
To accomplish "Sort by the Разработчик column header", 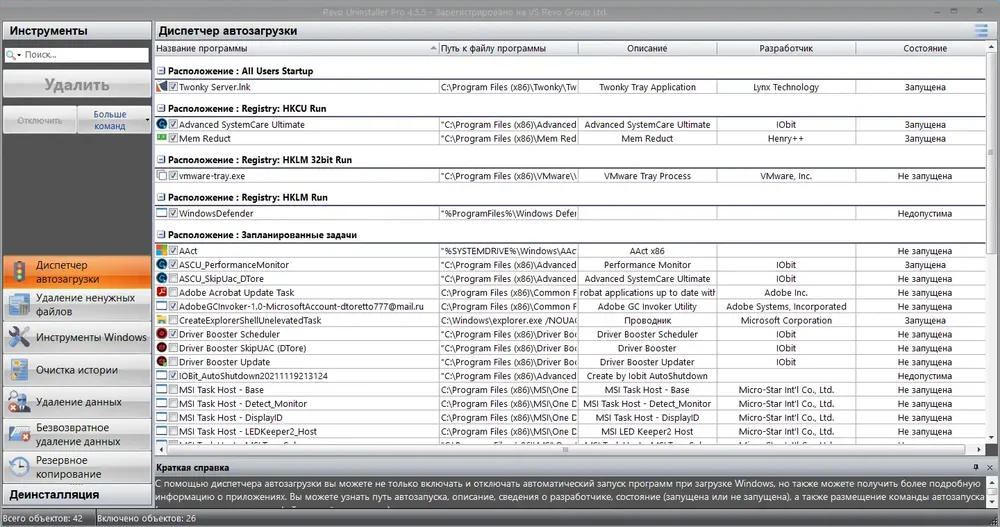I will point(786,48).
